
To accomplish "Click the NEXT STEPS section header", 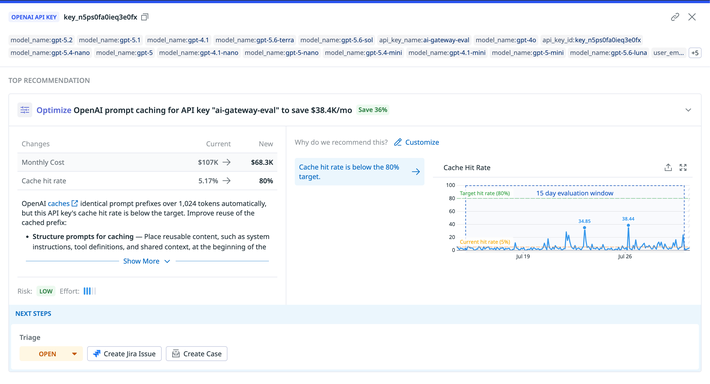I will point(33,313).
